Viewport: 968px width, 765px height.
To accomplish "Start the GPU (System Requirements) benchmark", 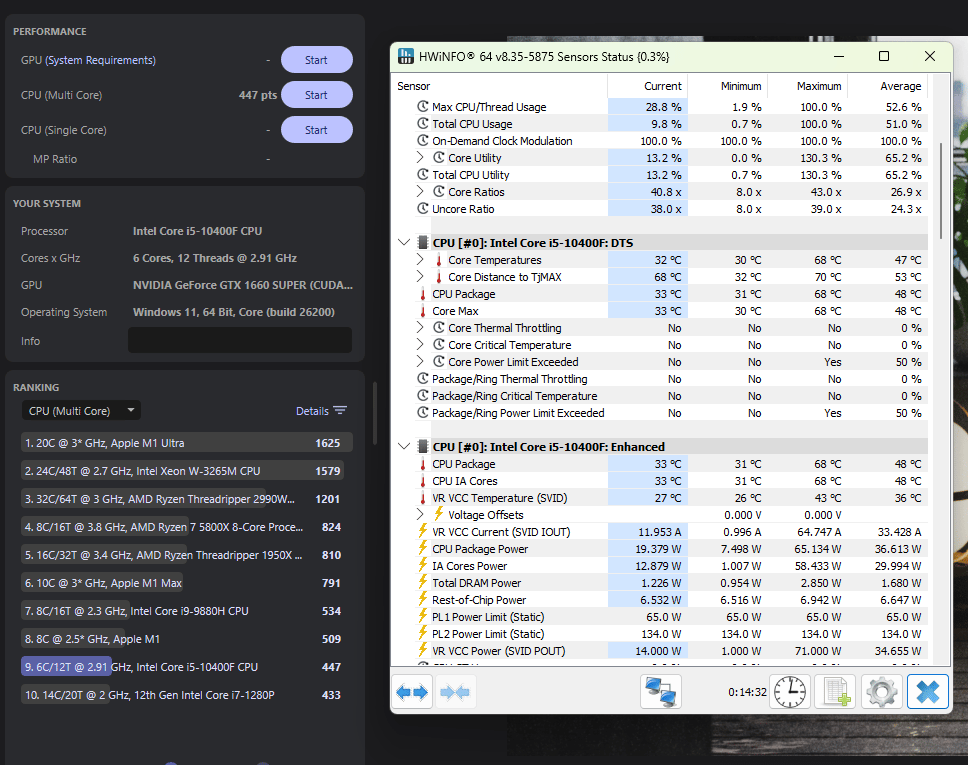I will [317, 60].
